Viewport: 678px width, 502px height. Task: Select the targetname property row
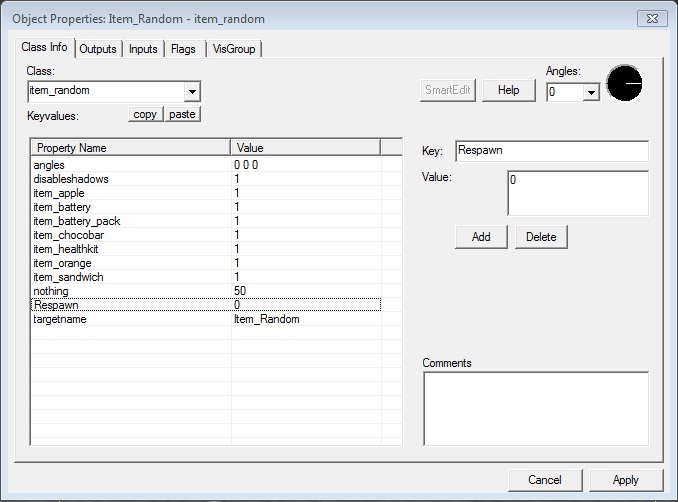point(206,319)
